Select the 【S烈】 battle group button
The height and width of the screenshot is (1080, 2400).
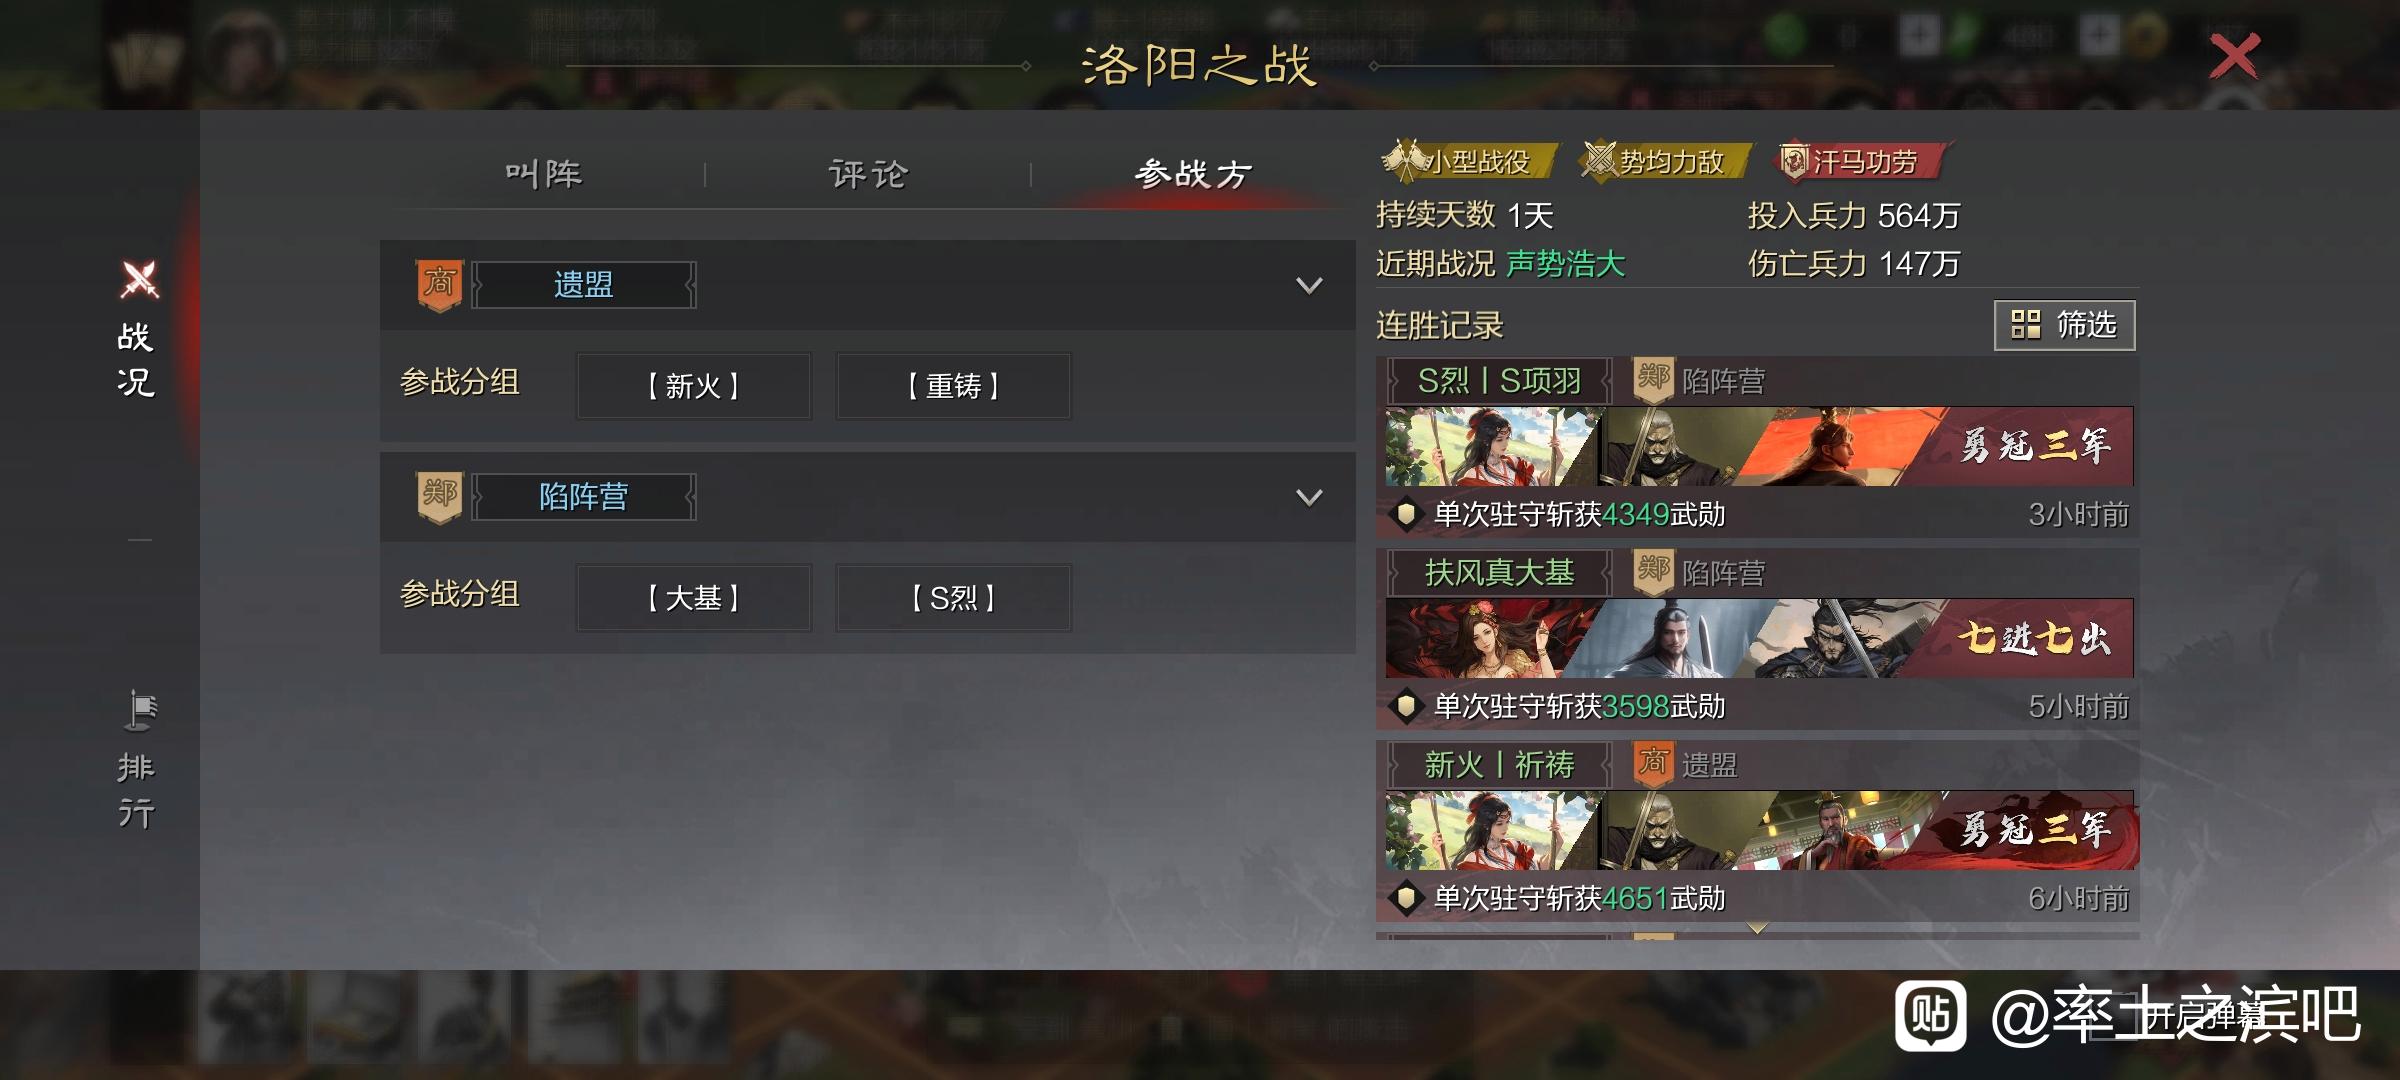[x=953, y=598]
